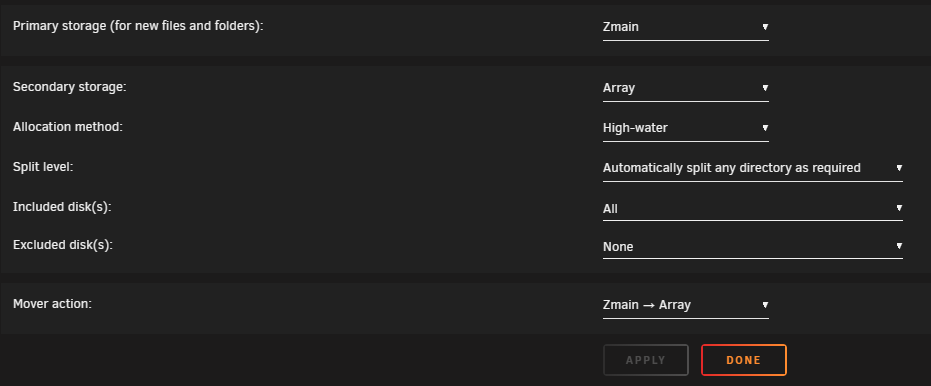Open the Mover action Zmain → Array dropdown
The image size is (931, 386).
[x=685, y=305]
